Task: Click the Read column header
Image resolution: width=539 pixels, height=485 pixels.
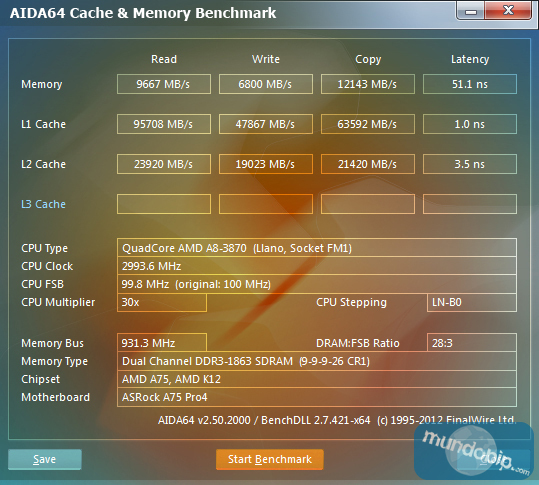Action: click(164, 59)
